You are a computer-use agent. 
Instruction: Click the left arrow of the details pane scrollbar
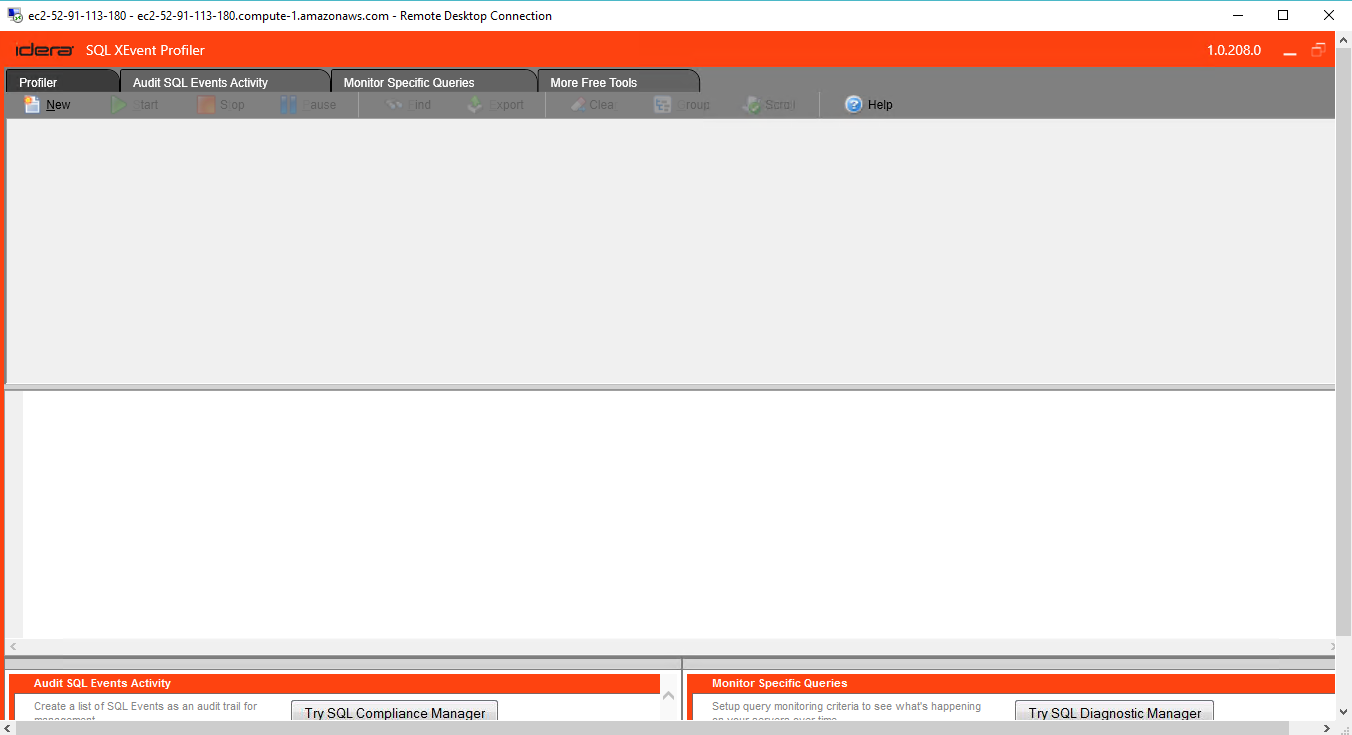click(12, 647)
